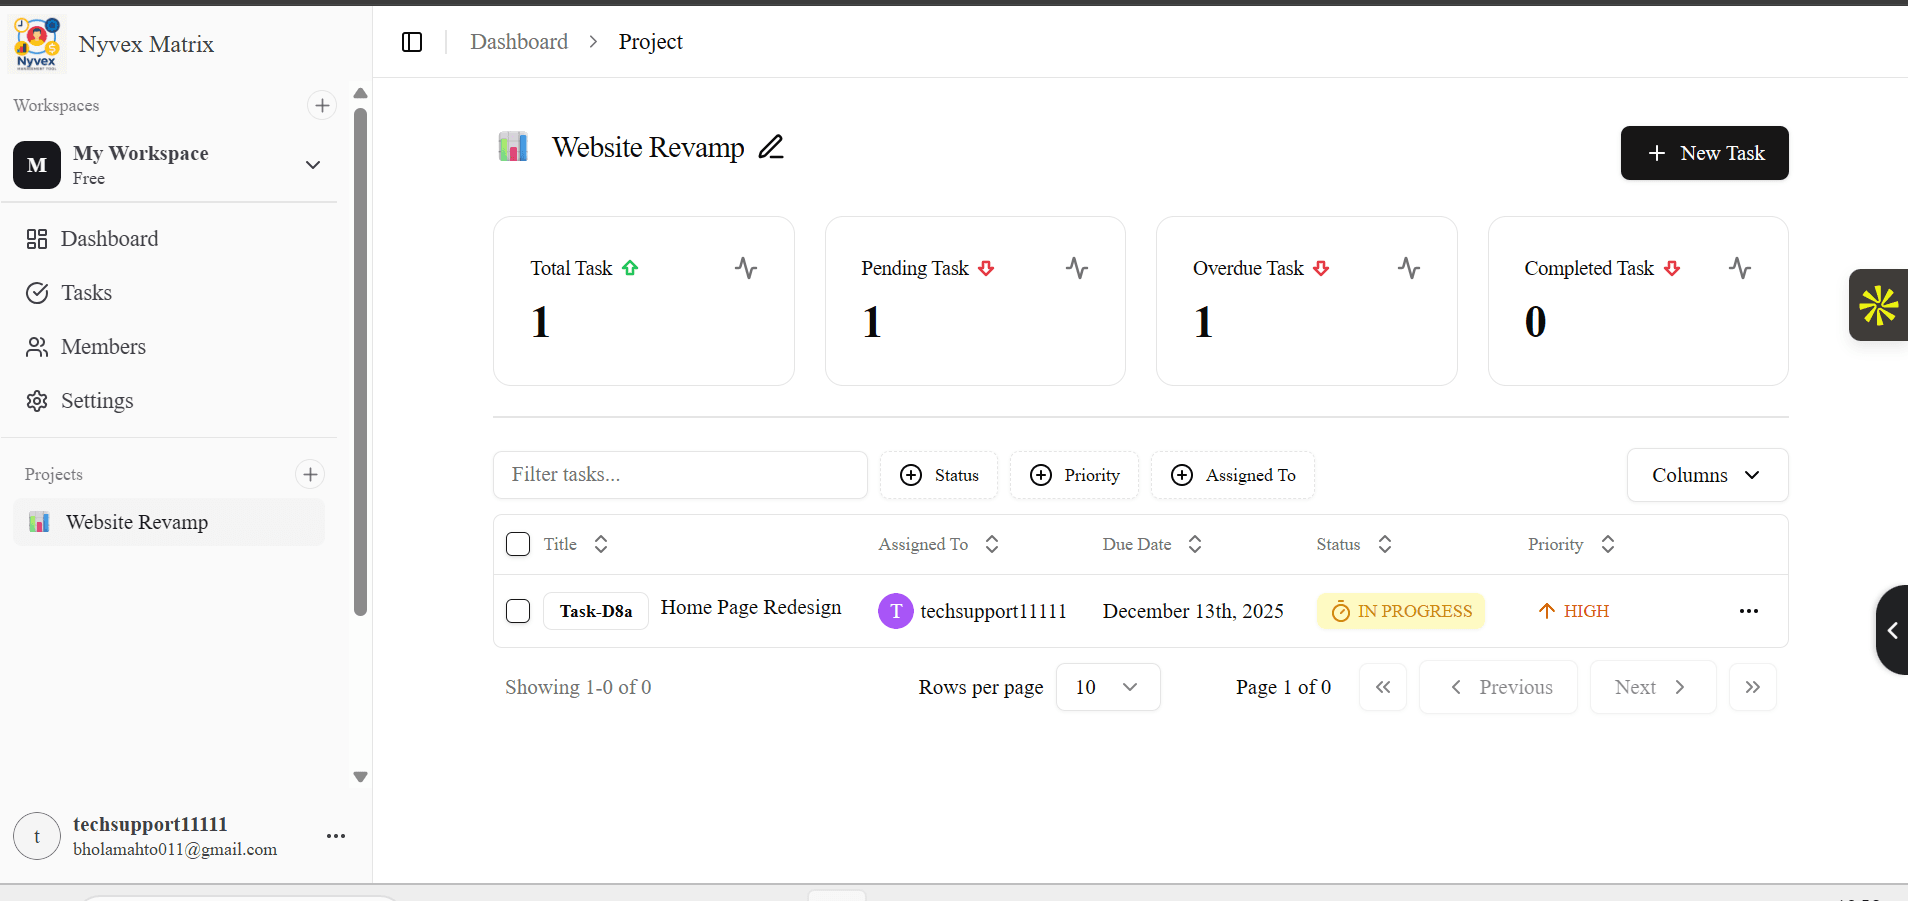Click the sparkline icon on Total Task card
The height and width of the screenshot is (901, 1908).
745,267
